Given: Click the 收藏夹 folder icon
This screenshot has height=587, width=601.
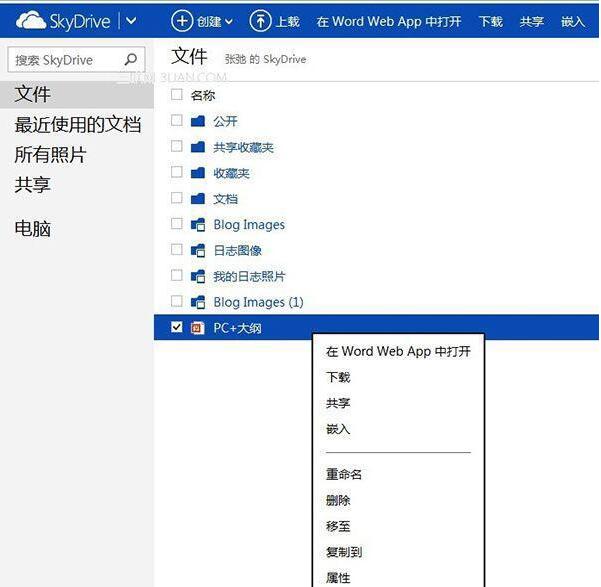Looking at the screenshot, I should (x=198, y=173).
